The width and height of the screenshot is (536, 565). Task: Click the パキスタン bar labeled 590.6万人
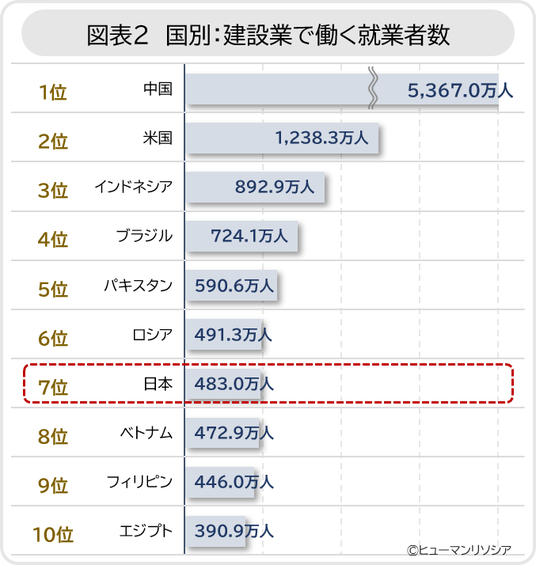pos(232,285)
